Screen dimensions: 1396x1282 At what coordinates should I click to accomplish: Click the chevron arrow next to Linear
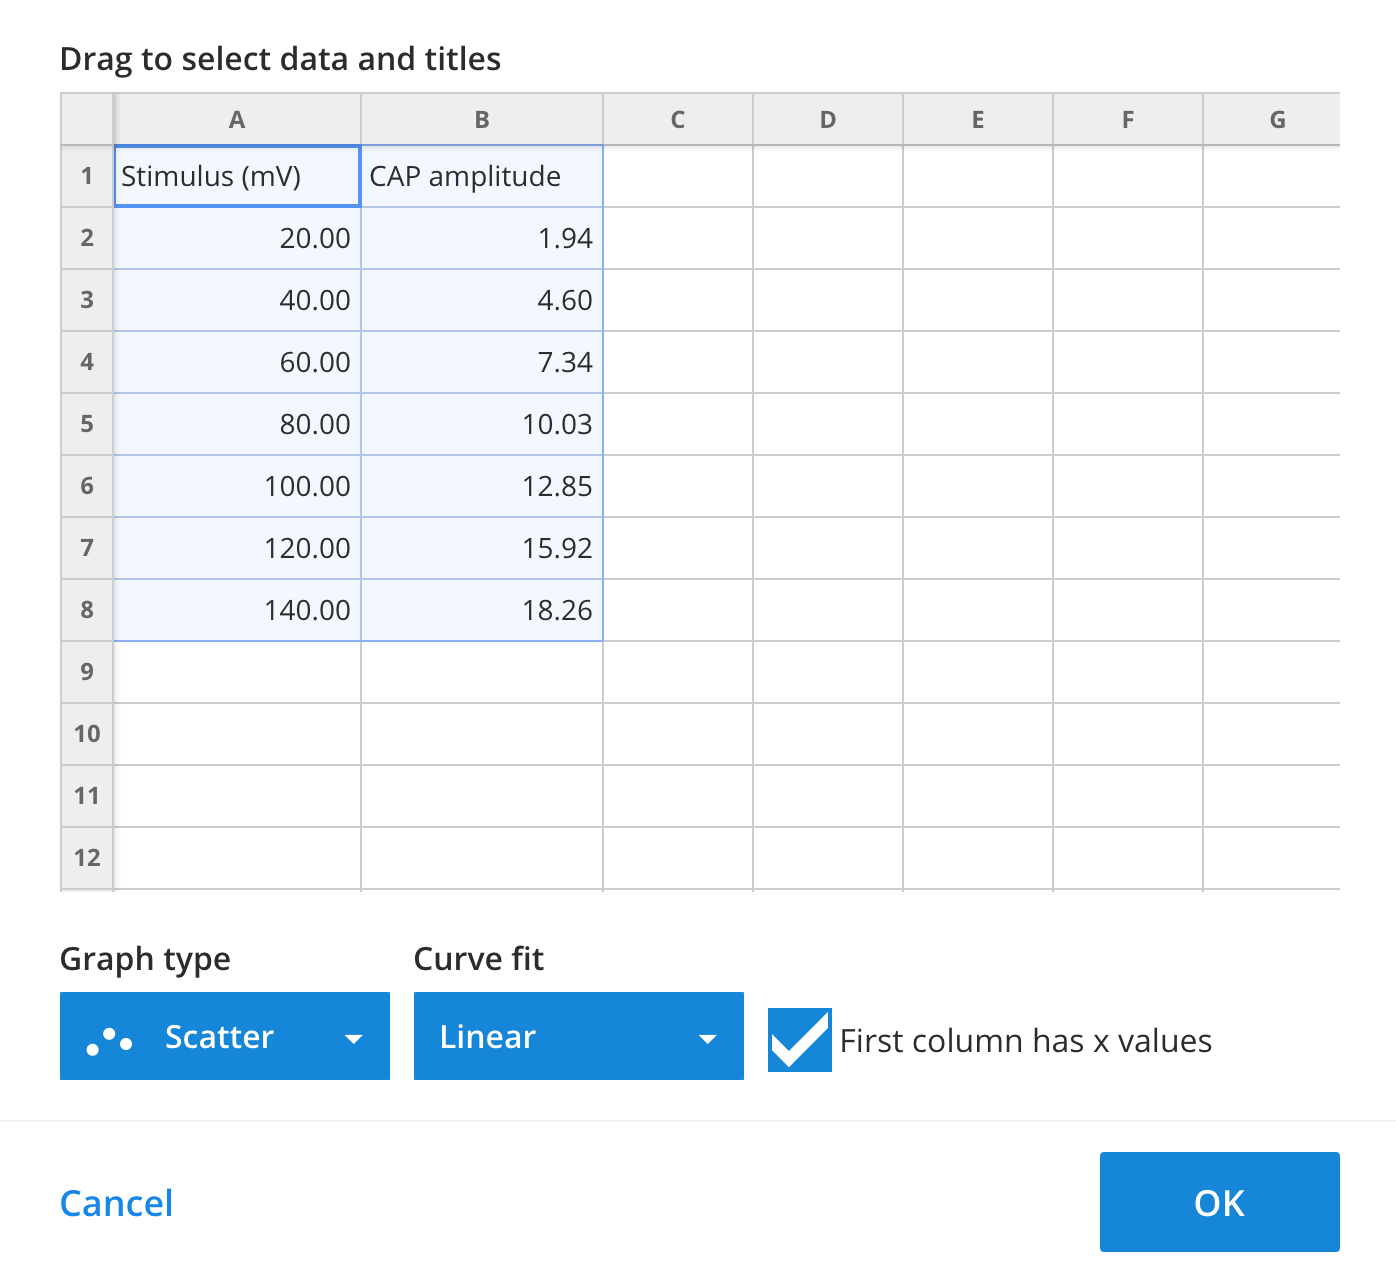tap(709, 1037)
